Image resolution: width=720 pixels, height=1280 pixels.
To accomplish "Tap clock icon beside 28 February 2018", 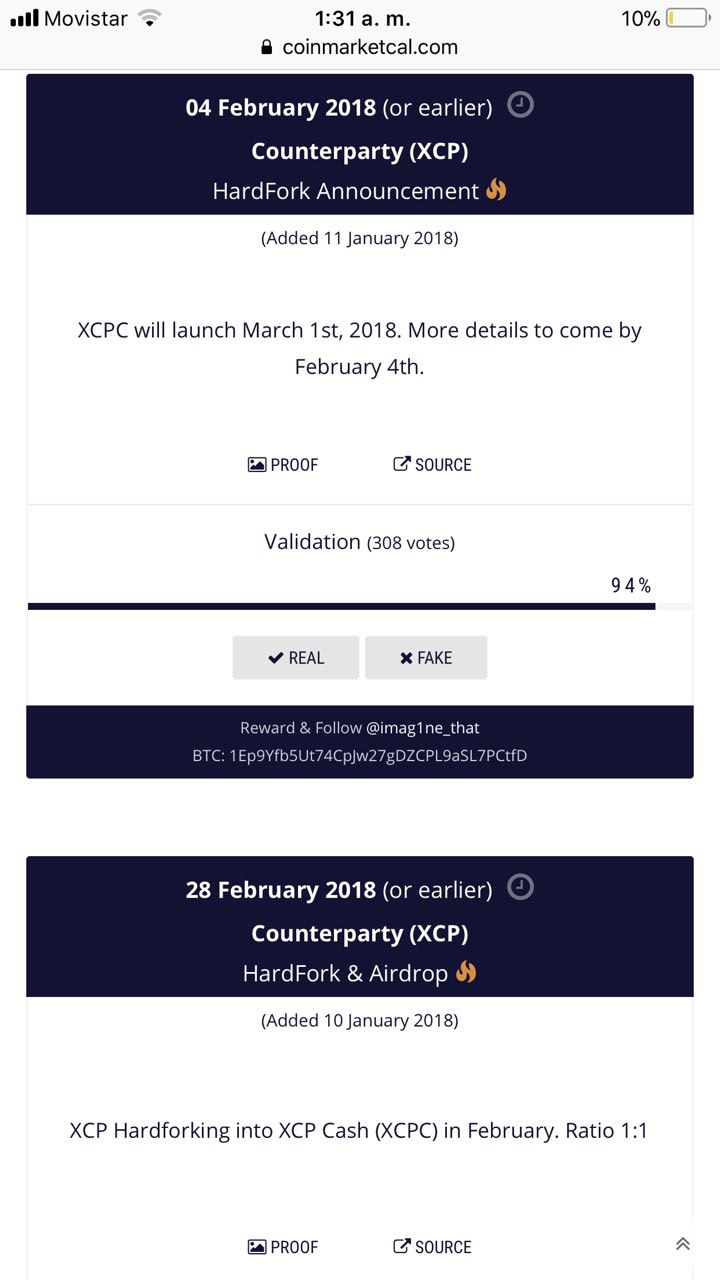I will [520, 887].
